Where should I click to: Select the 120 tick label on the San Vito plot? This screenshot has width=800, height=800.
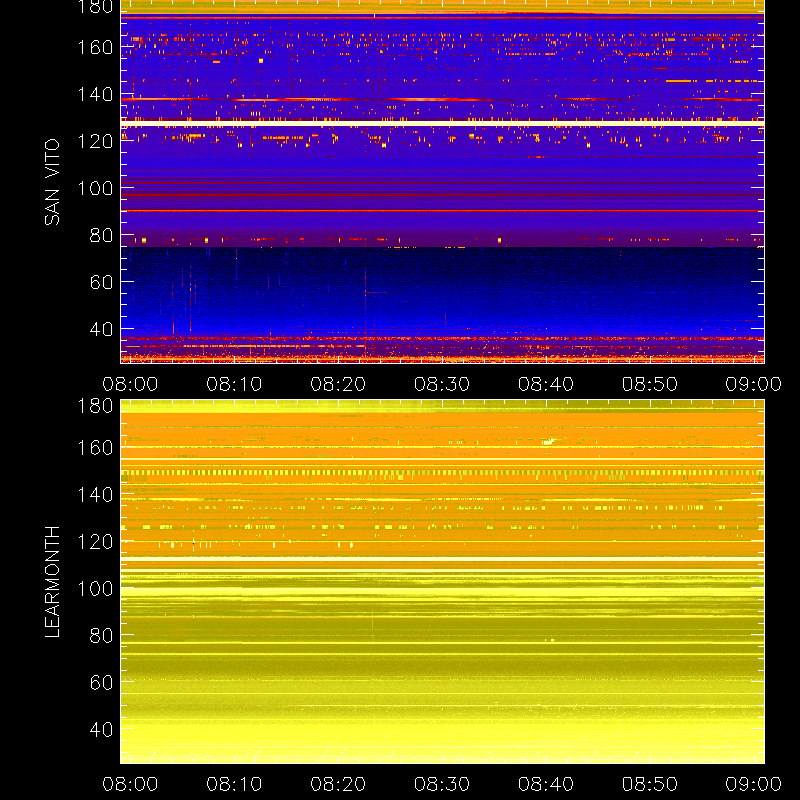(x=95, y=141)
